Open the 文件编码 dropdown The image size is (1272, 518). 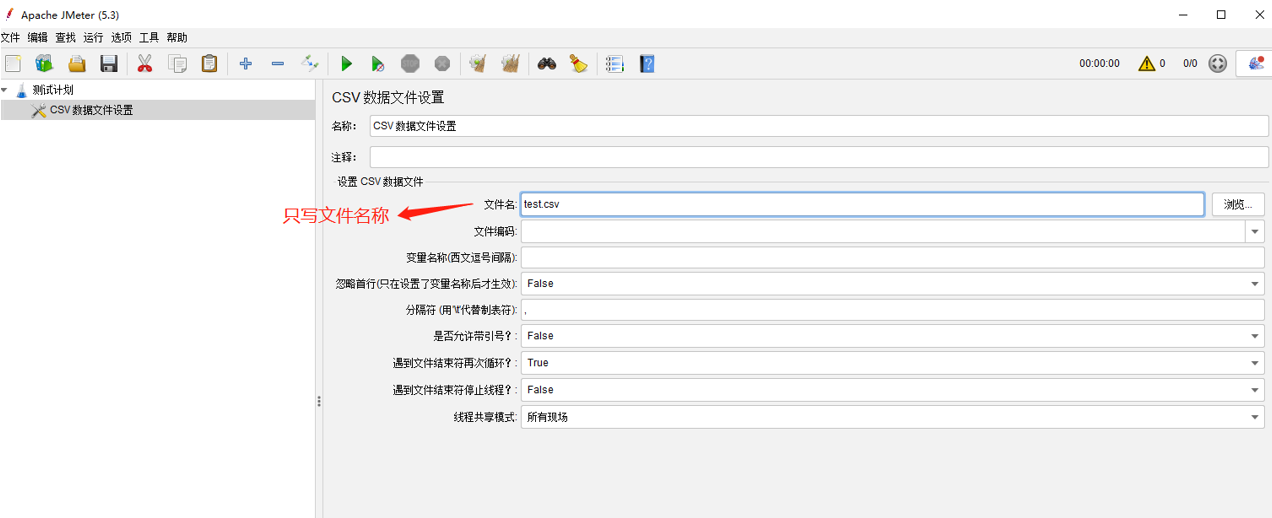pyautogui.click(x=1255, y=231)
